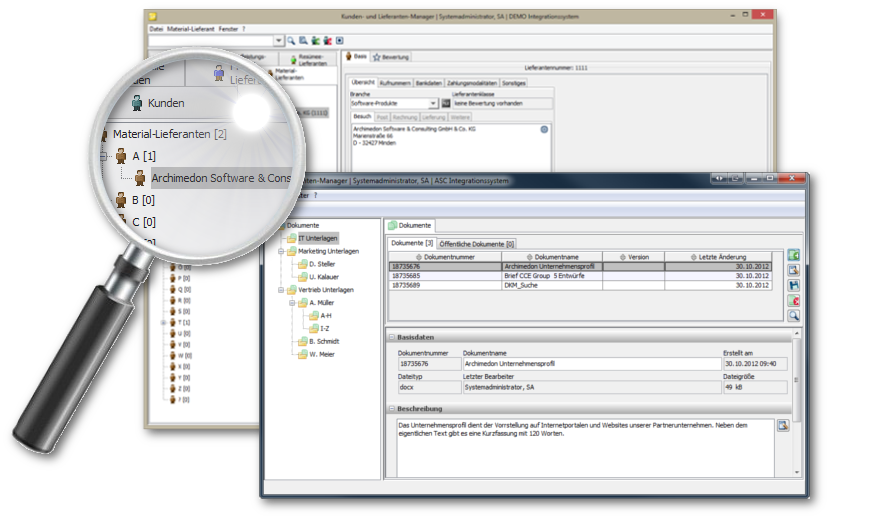The image size is (876, 529).
Task: Sort by the Version column header
Action: (634, 258)
